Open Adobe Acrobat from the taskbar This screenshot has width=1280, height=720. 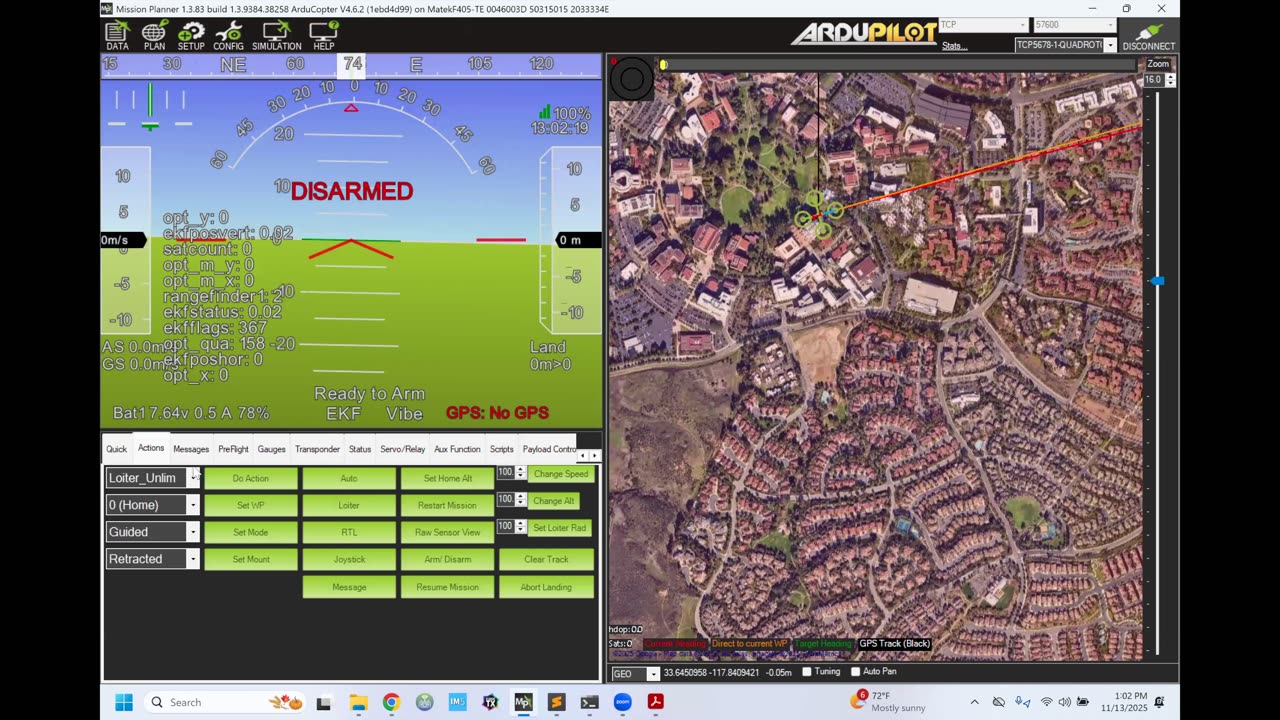[655, 702]
